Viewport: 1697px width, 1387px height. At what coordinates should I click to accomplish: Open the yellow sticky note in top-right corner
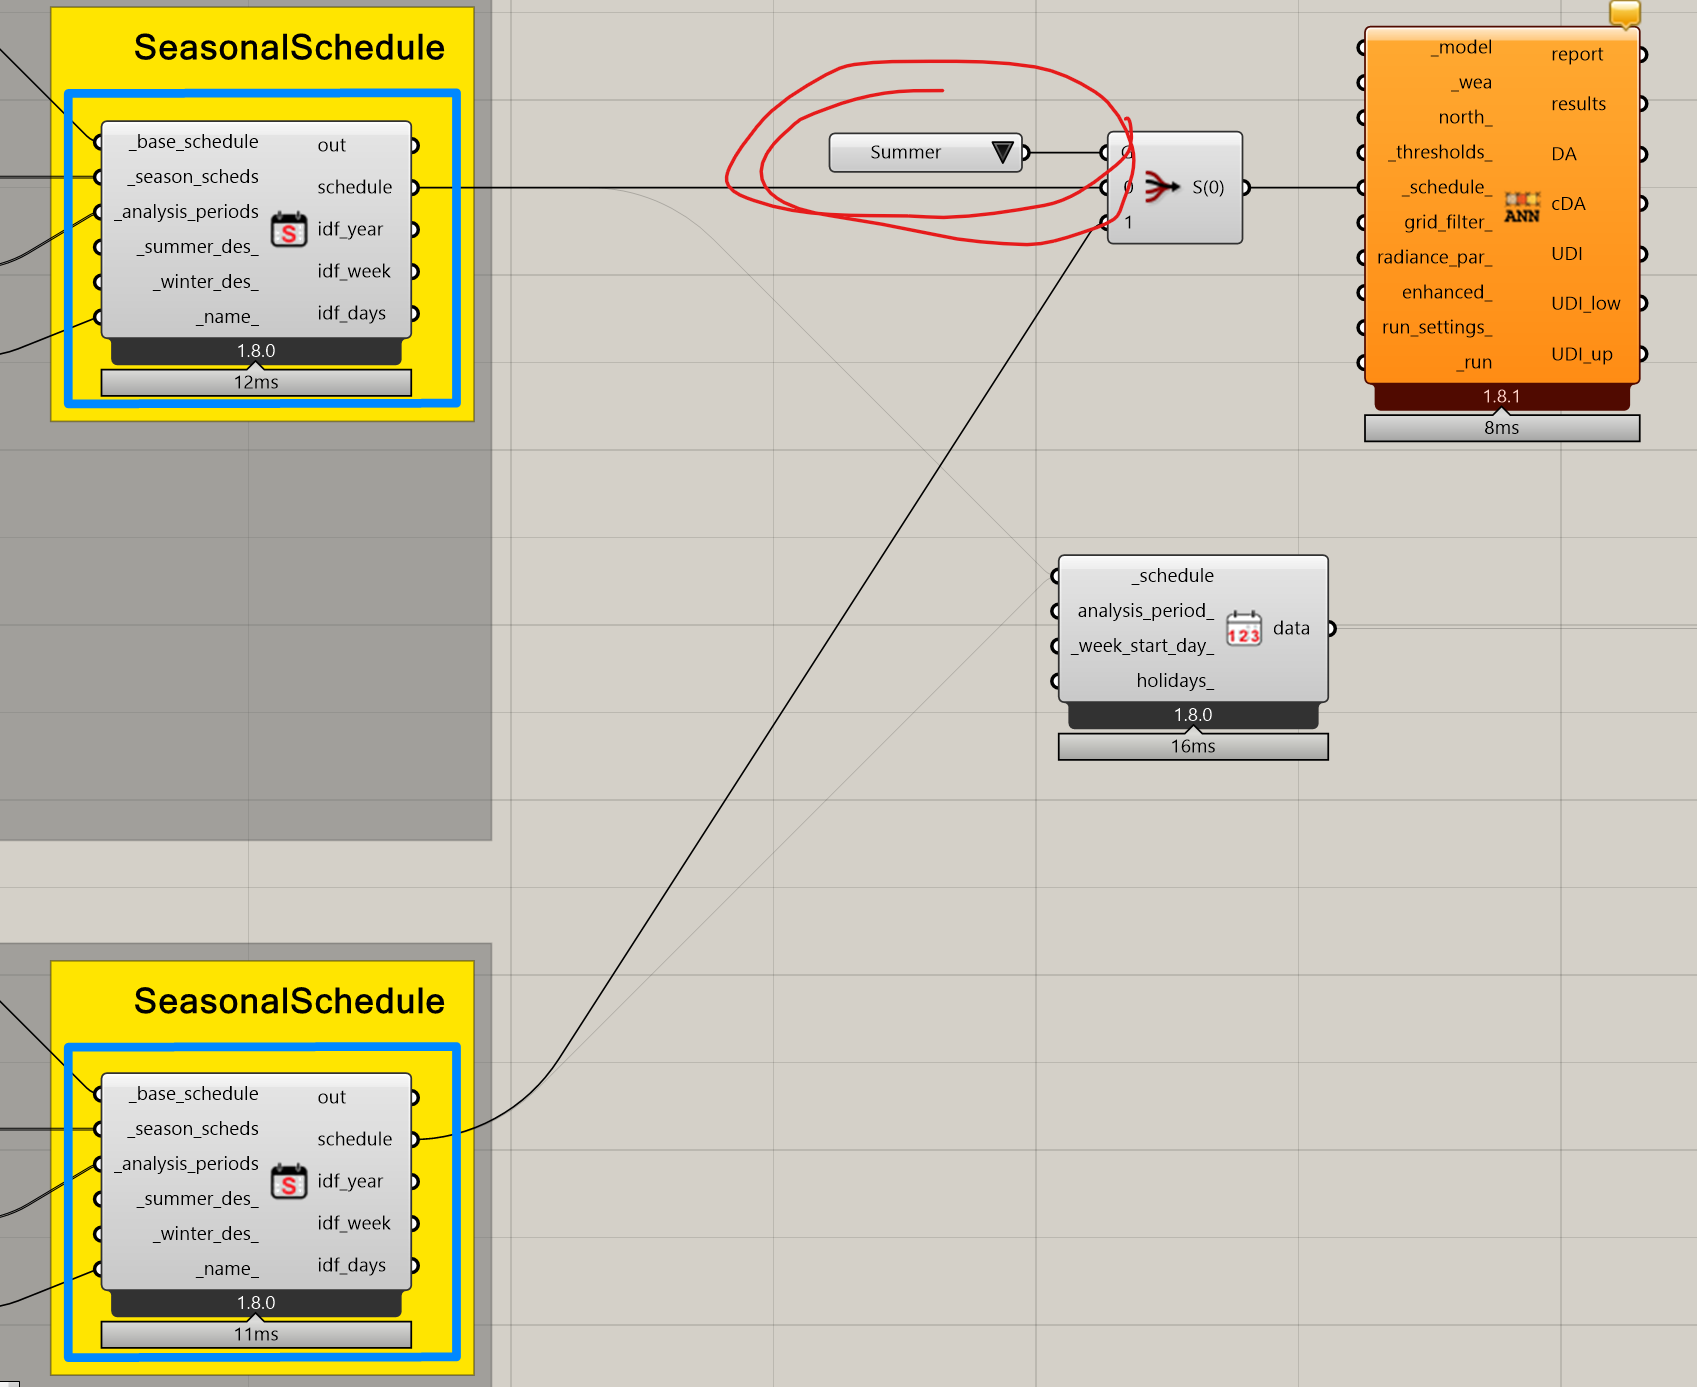tap(1624, 12)
